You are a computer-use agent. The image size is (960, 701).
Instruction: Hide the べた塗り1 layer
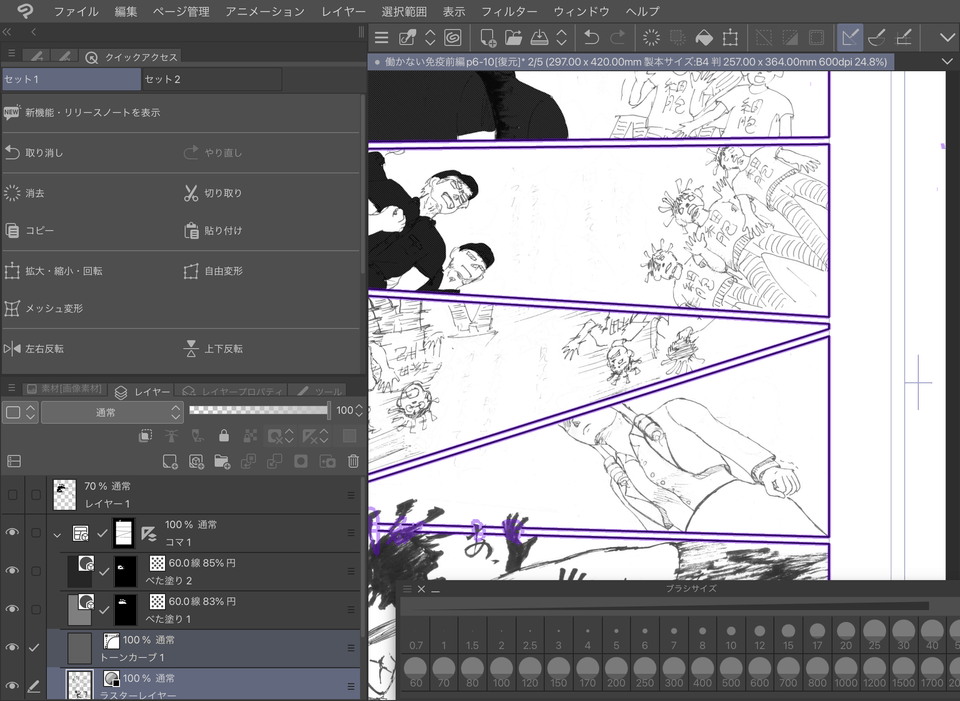point(12,609)
